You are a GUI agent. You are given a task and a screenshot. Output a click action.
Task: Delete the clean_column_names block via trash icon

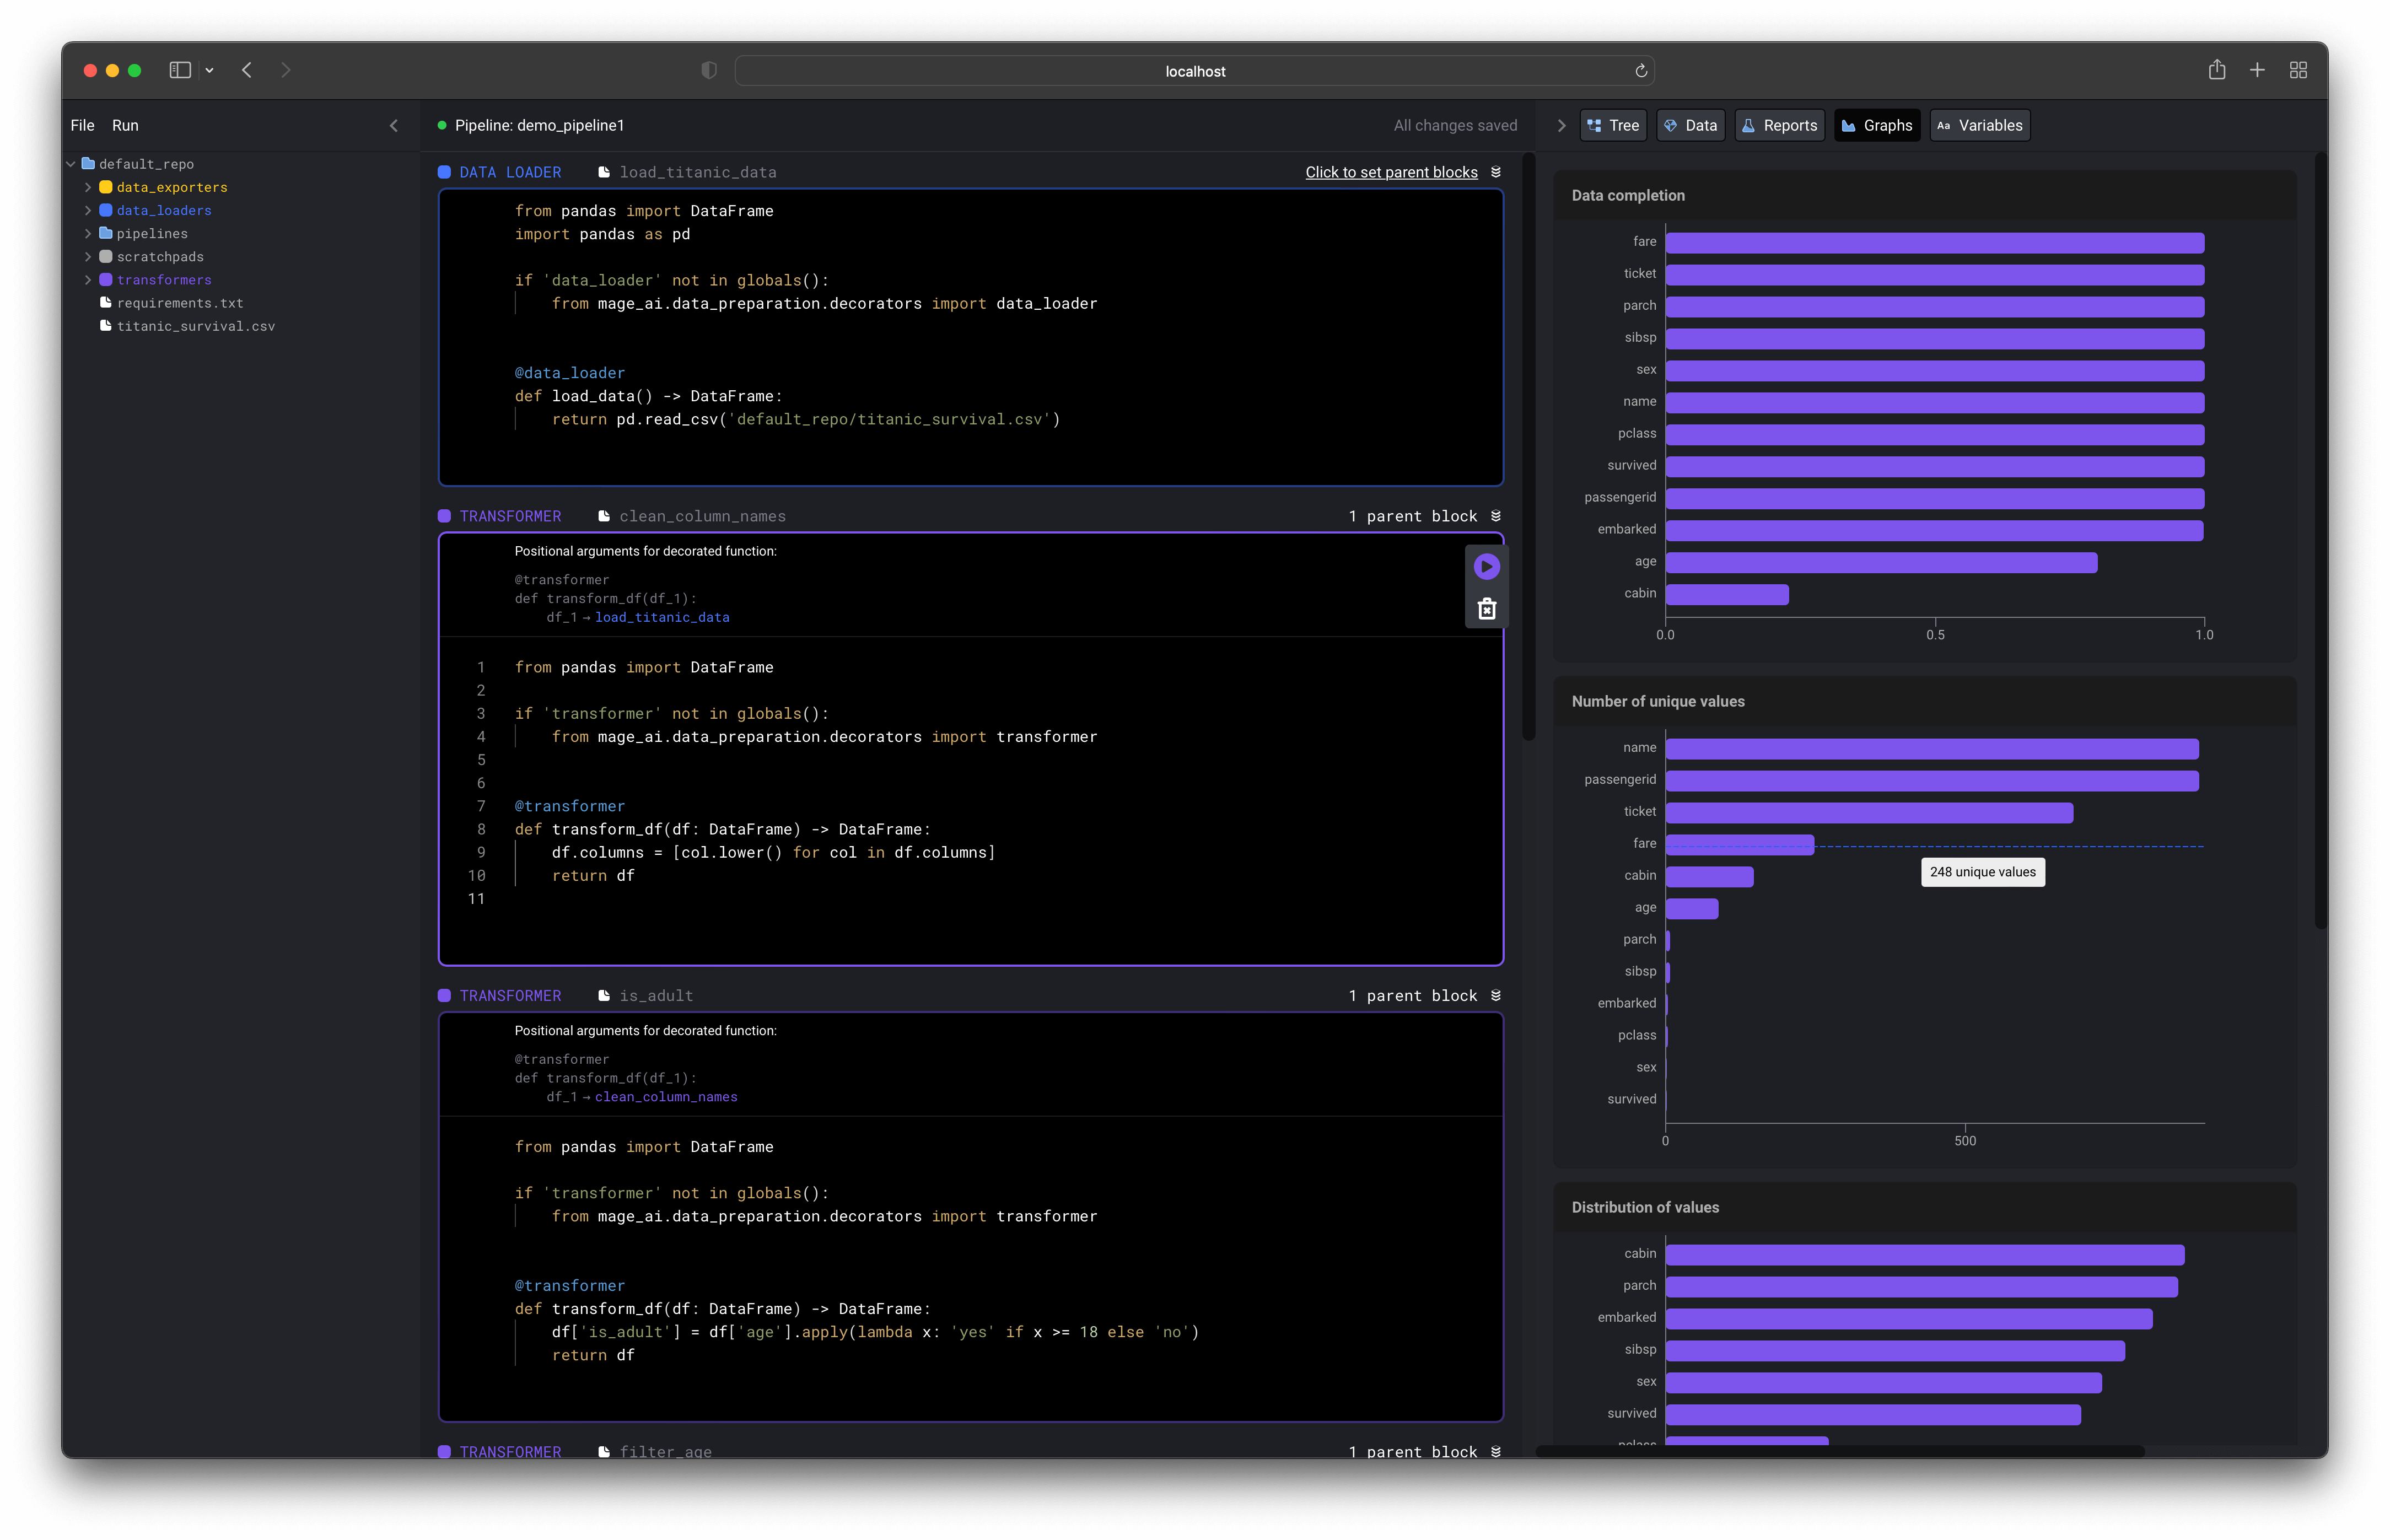tap(1486, 609)
